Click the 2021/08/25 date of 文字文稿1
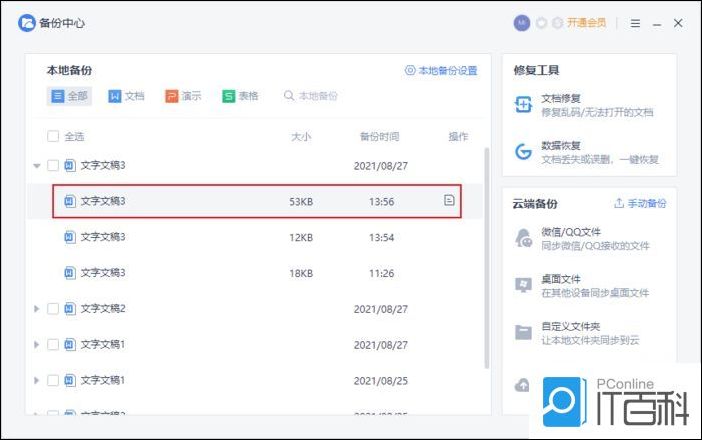 (x=381, y=381)
